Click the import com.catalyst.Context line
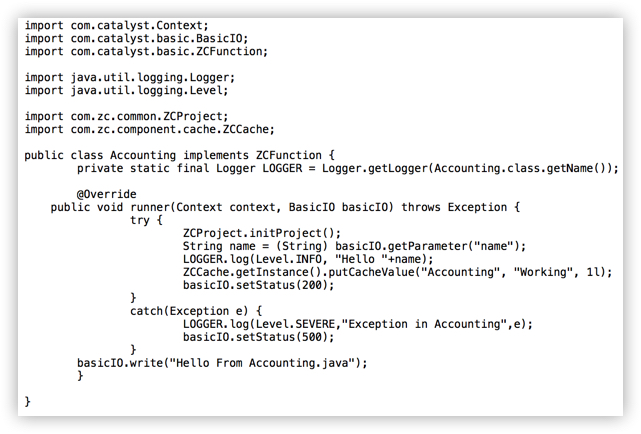This screenshot has width=641, height=434. [117, 26]
